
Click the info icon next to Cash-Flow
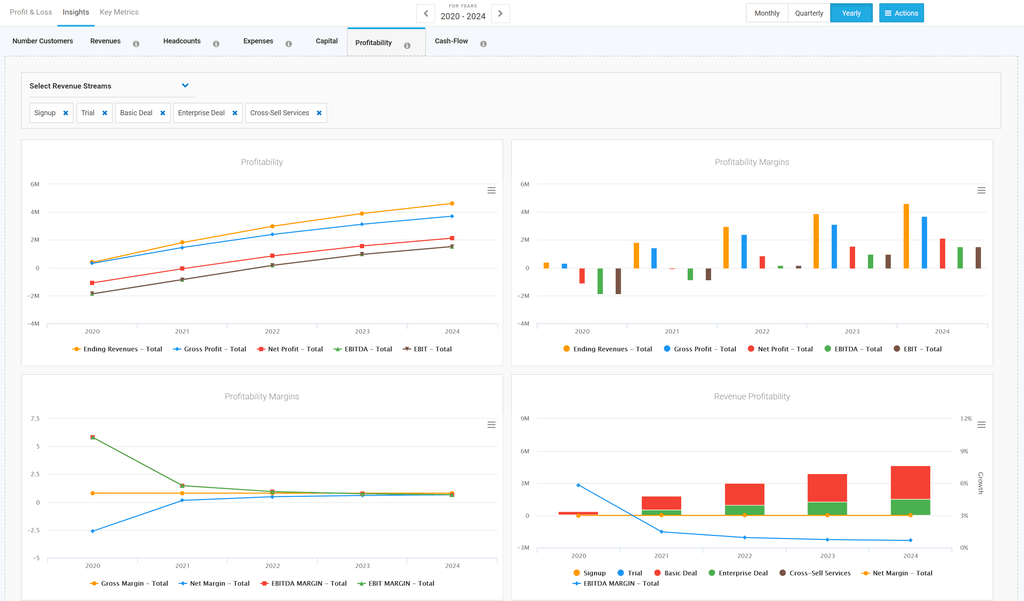[x=483, y=44]
